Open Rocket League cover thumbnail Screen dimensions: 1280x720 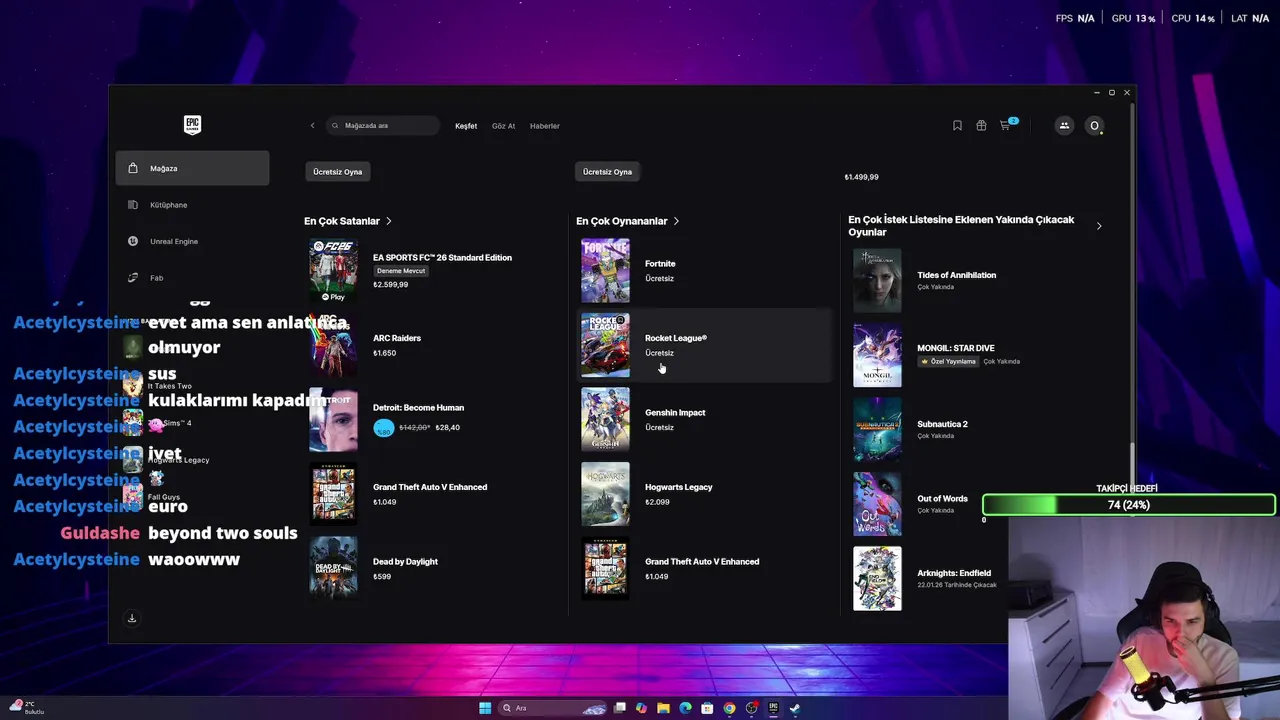point(605,345)
